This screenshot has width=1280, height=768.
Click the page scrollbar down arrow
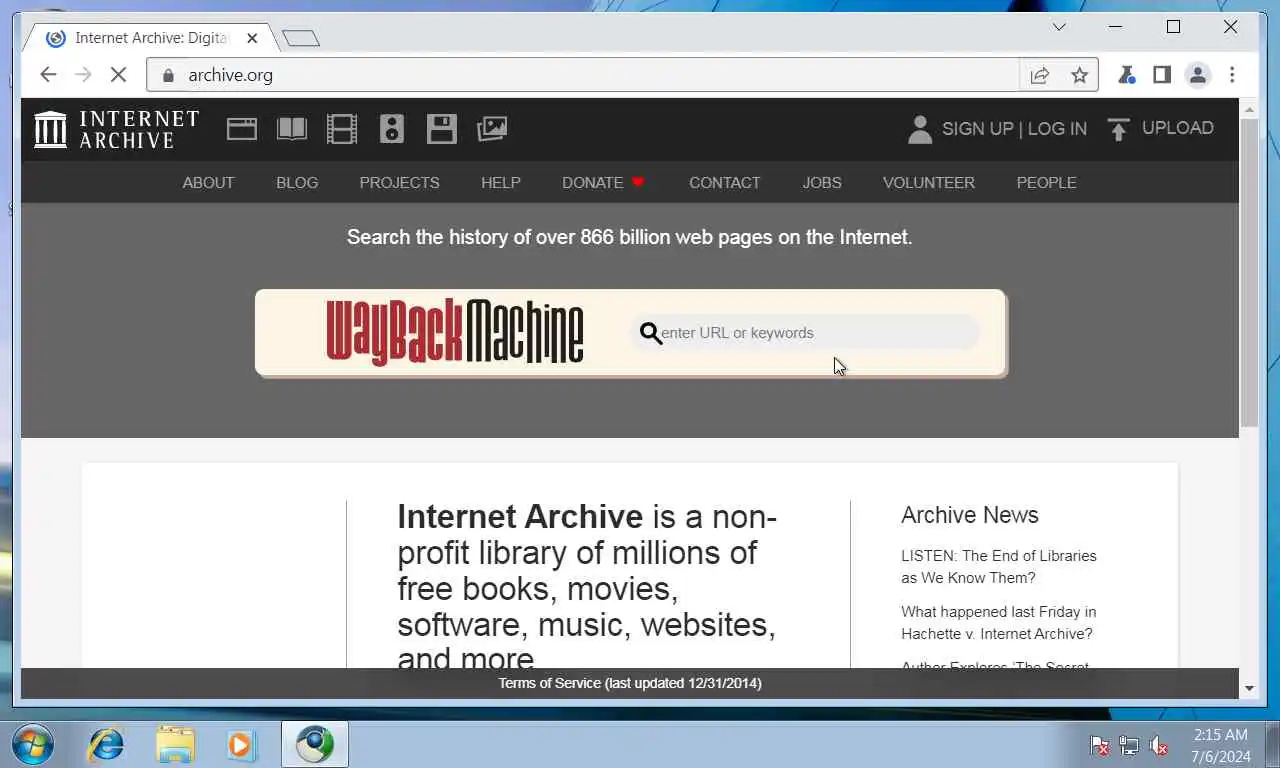pyautogui.click(x=1249, y=689)
